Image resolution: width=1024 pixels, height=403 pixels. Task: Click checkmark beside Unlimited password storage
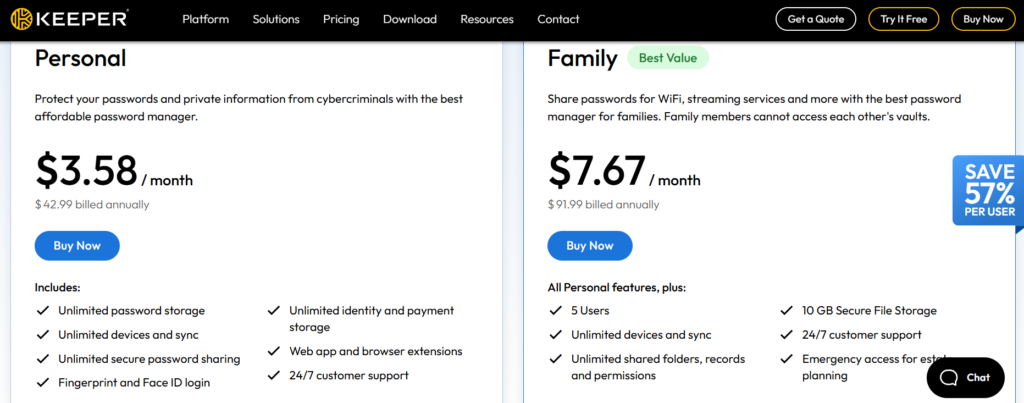click(x=43, y=310)
